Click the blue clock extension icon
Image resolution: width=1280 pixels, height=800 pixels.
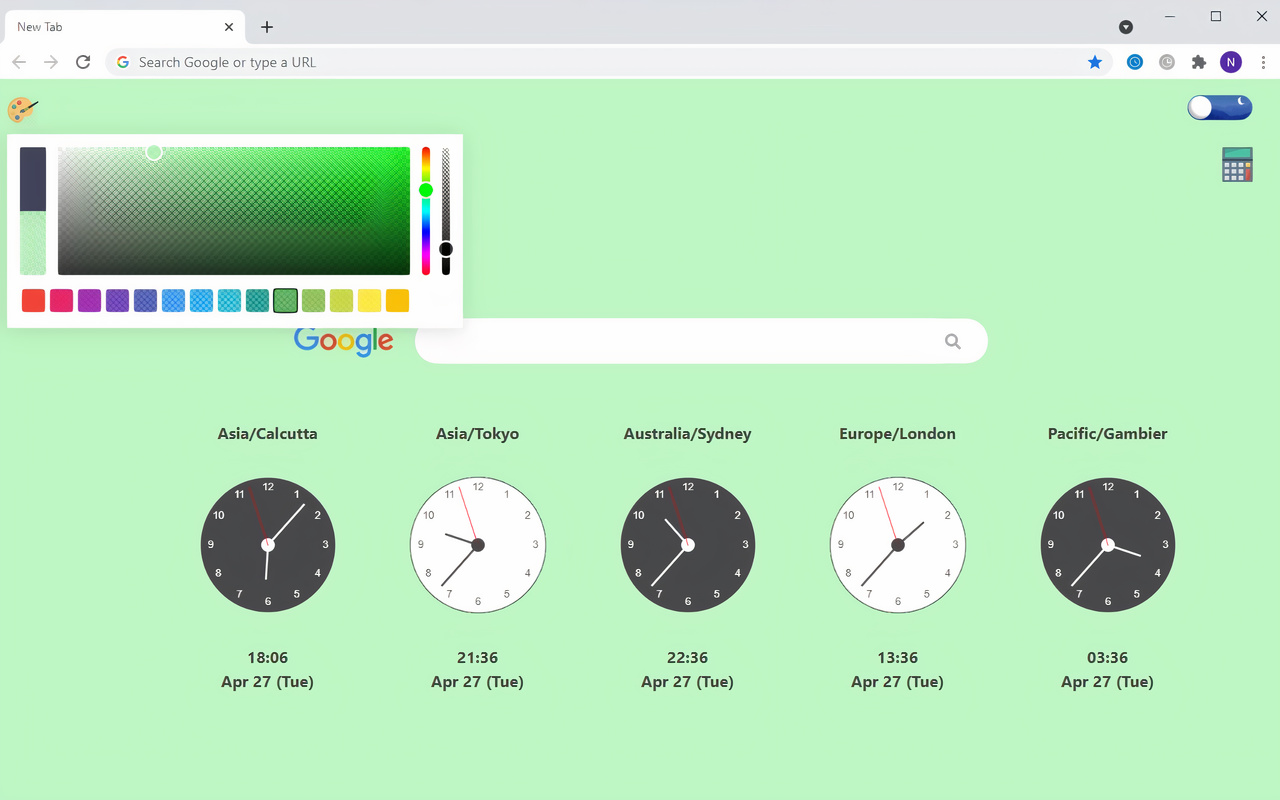pyautogui.click(x=1135, y=61)
